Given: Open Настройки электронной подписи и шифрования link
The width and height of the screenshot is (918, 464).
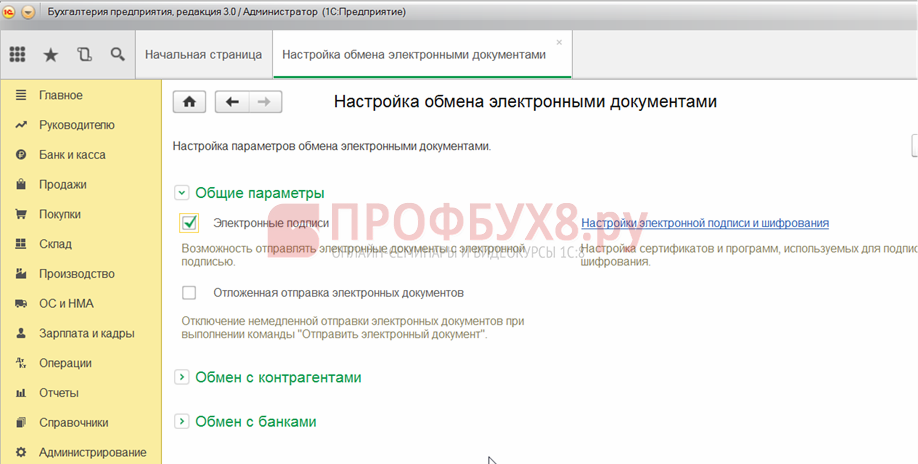Looking at the screenshot, I should pyautogui.click(x=705, y=223).
